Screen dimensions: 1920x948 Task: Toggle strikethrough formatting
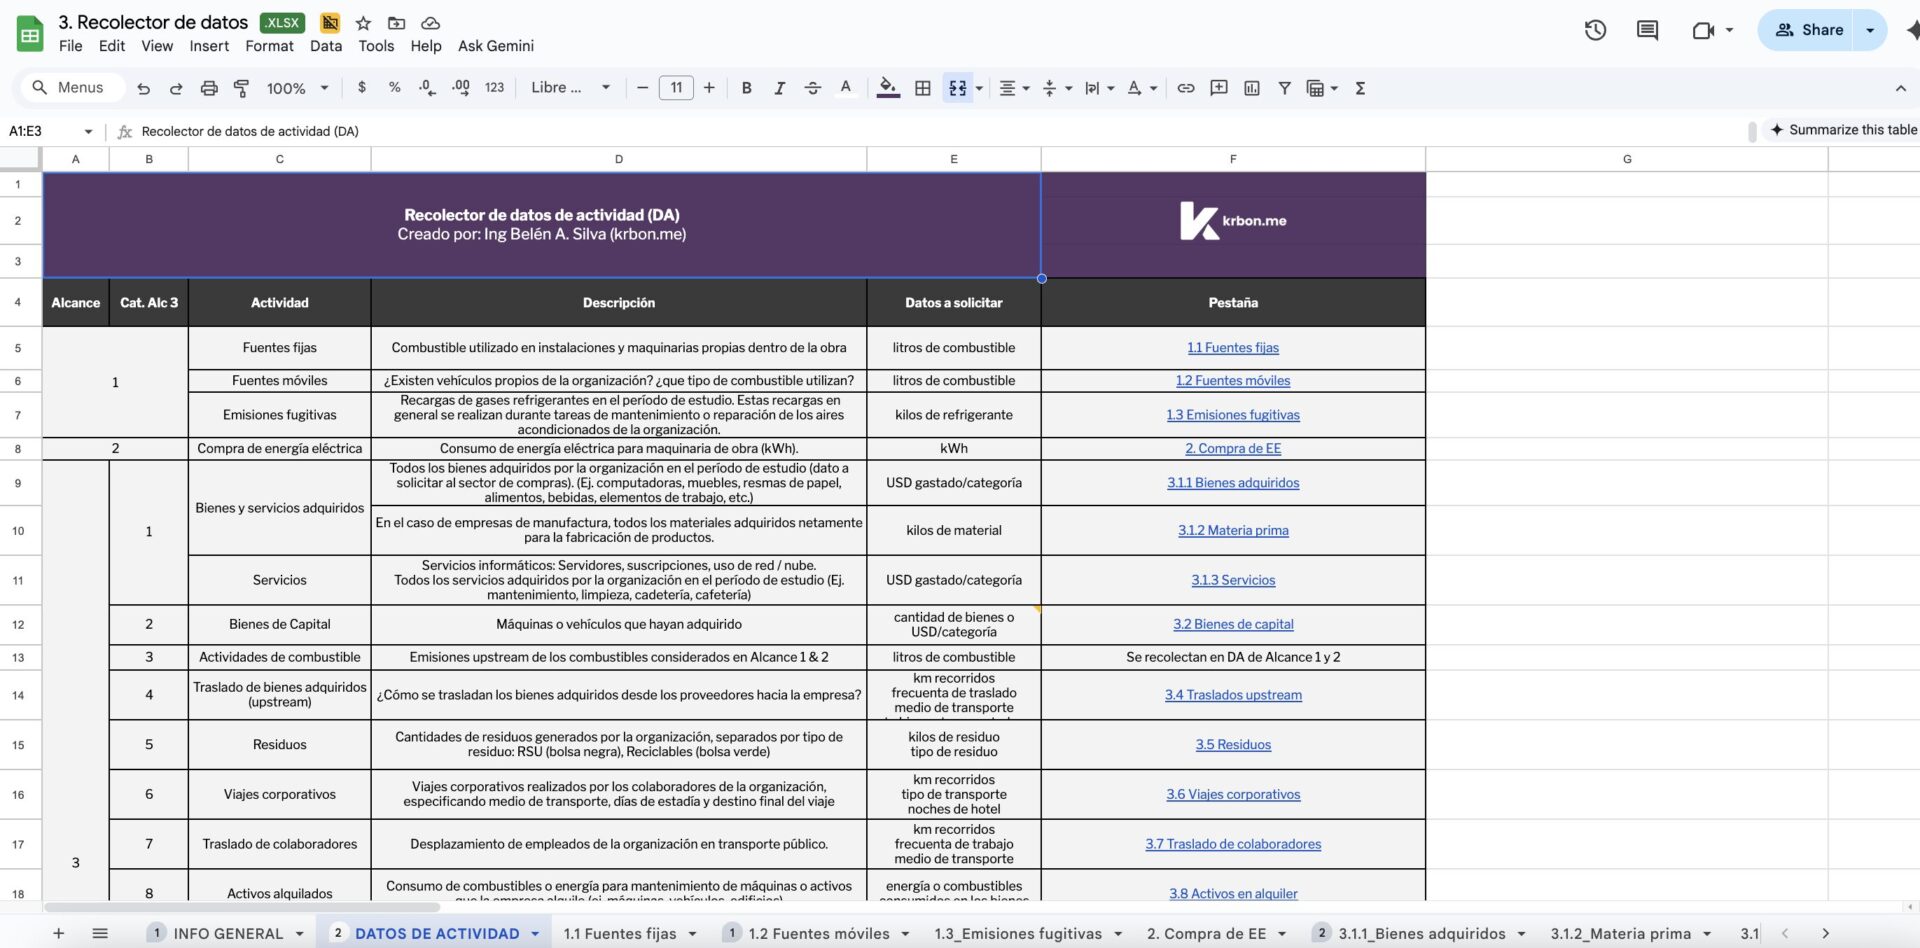pos(812,88)
